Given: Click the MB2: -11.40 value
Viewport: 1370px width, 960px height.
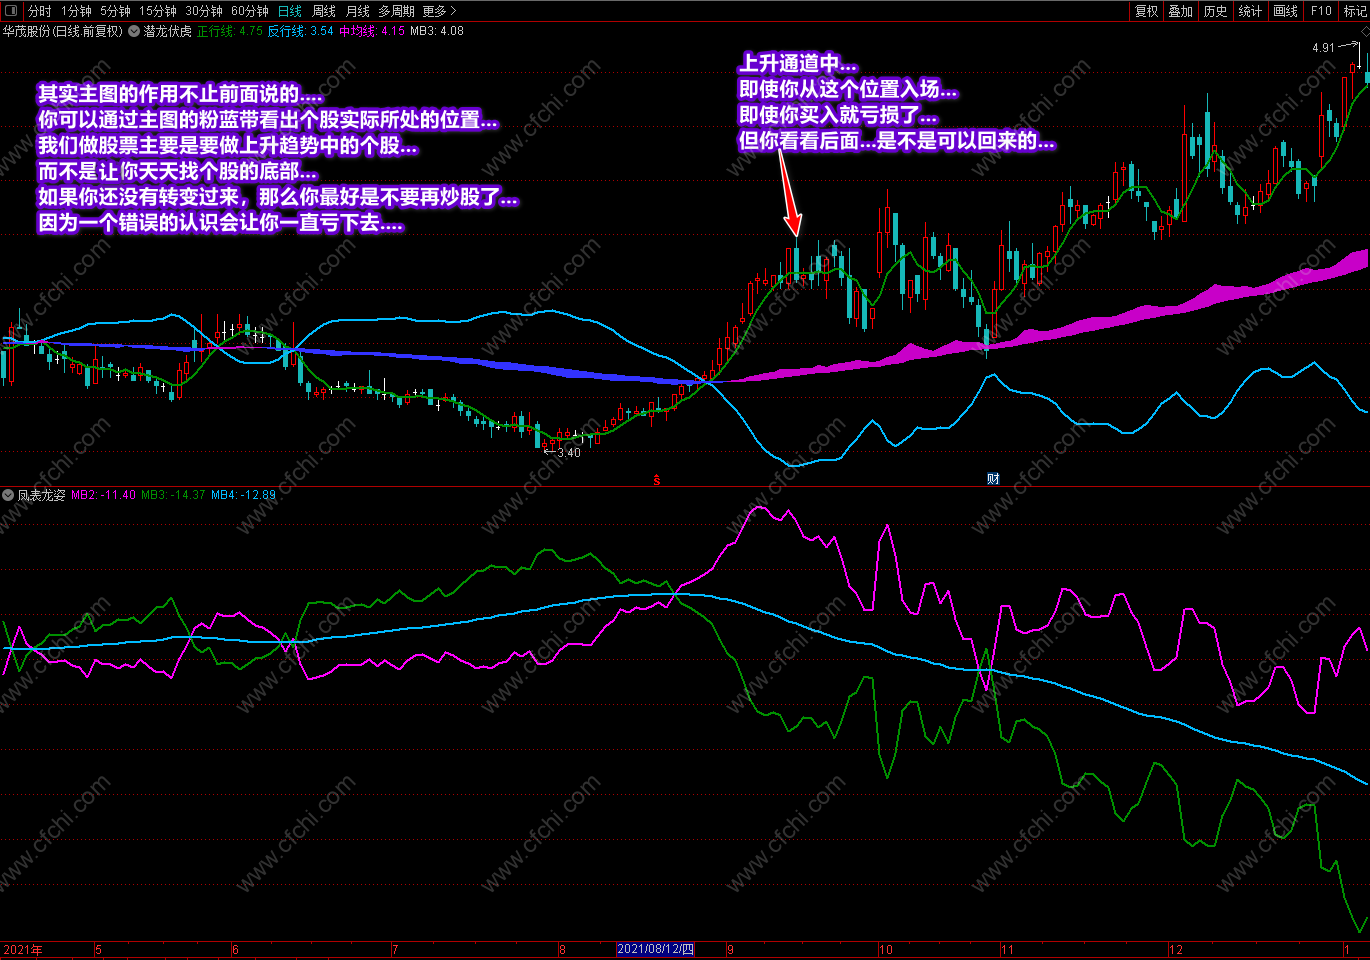Looking at the screenshot, I should 104,495.
